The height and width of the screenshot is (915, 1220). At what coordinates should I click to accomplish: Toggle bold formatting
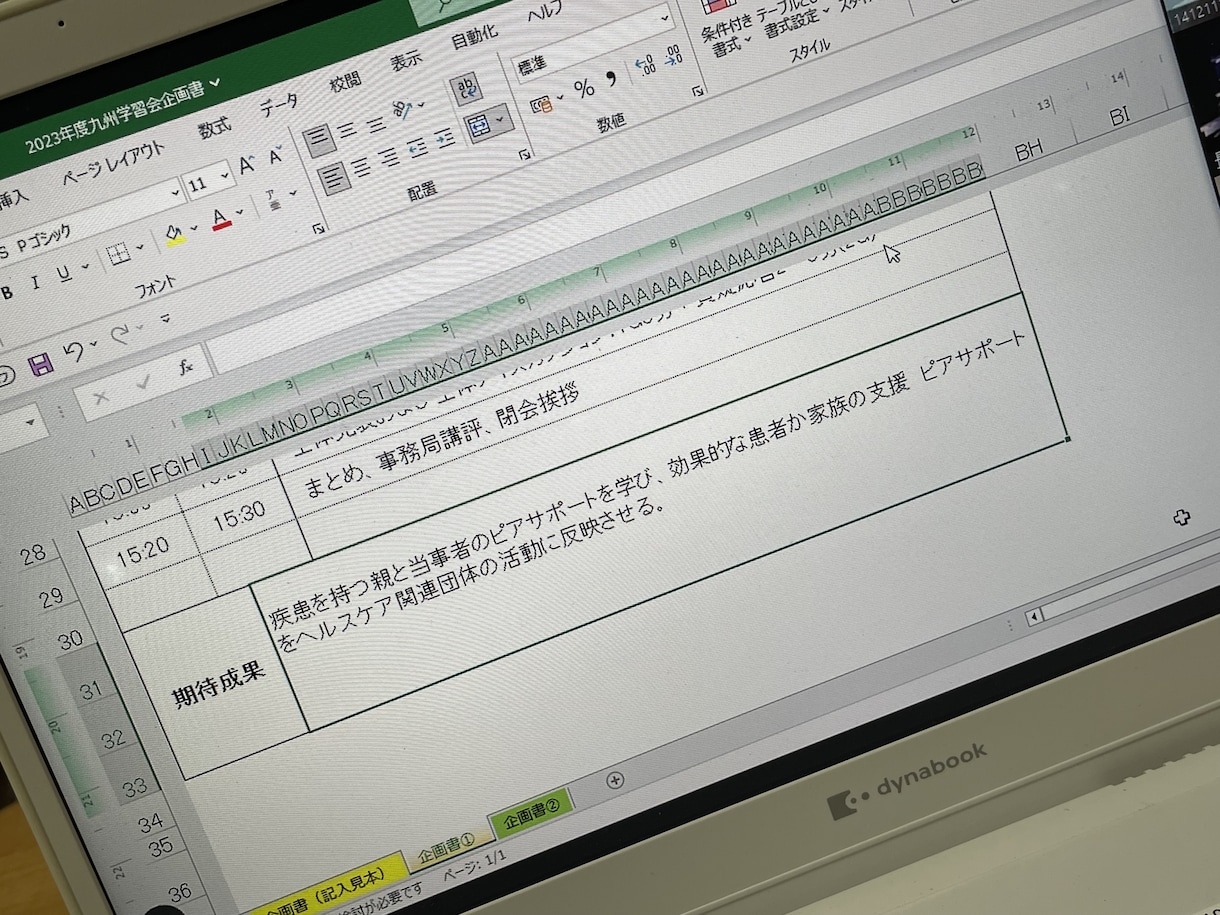[8, 293]
